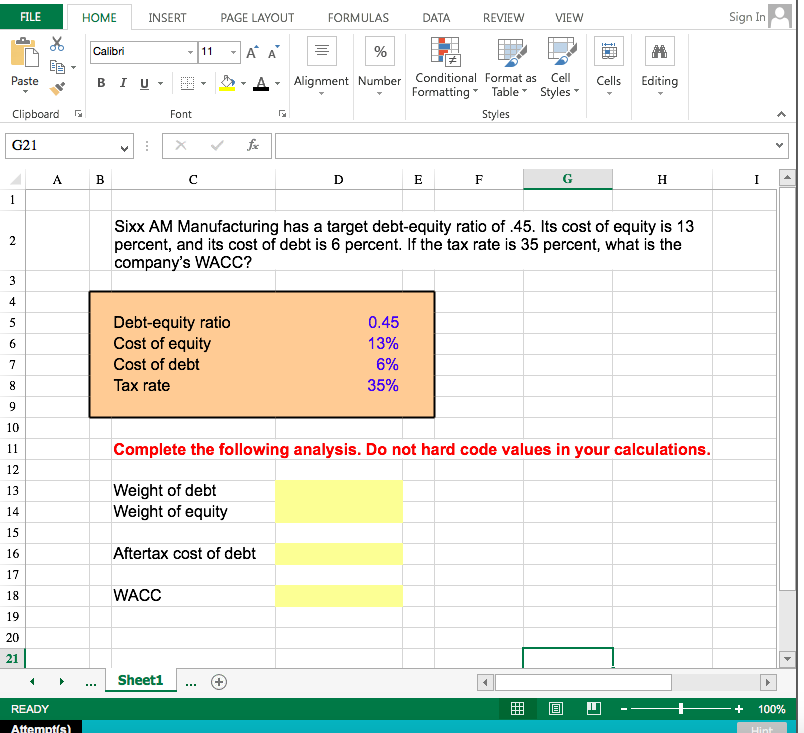Image resolution: width=804 pixels, height=733 pixels.
Task: Switch to Normal view icon
Action: [x=517, y=708]
